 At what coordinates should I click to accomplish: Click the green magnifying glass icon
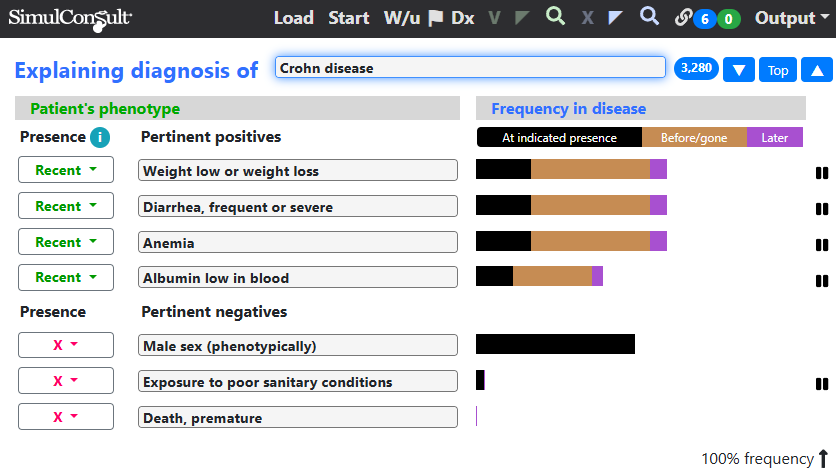click(x=555, y=17)
